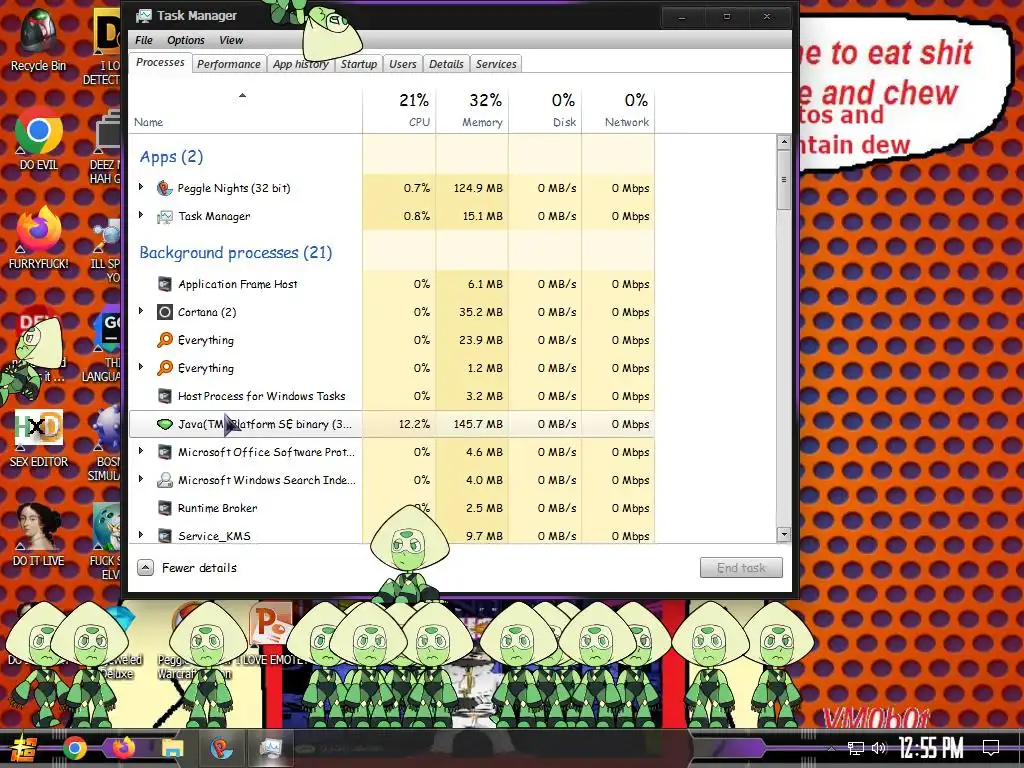1024x768 pixels.
Task: Switch to the Users tab
Action: tap(402, 64)
